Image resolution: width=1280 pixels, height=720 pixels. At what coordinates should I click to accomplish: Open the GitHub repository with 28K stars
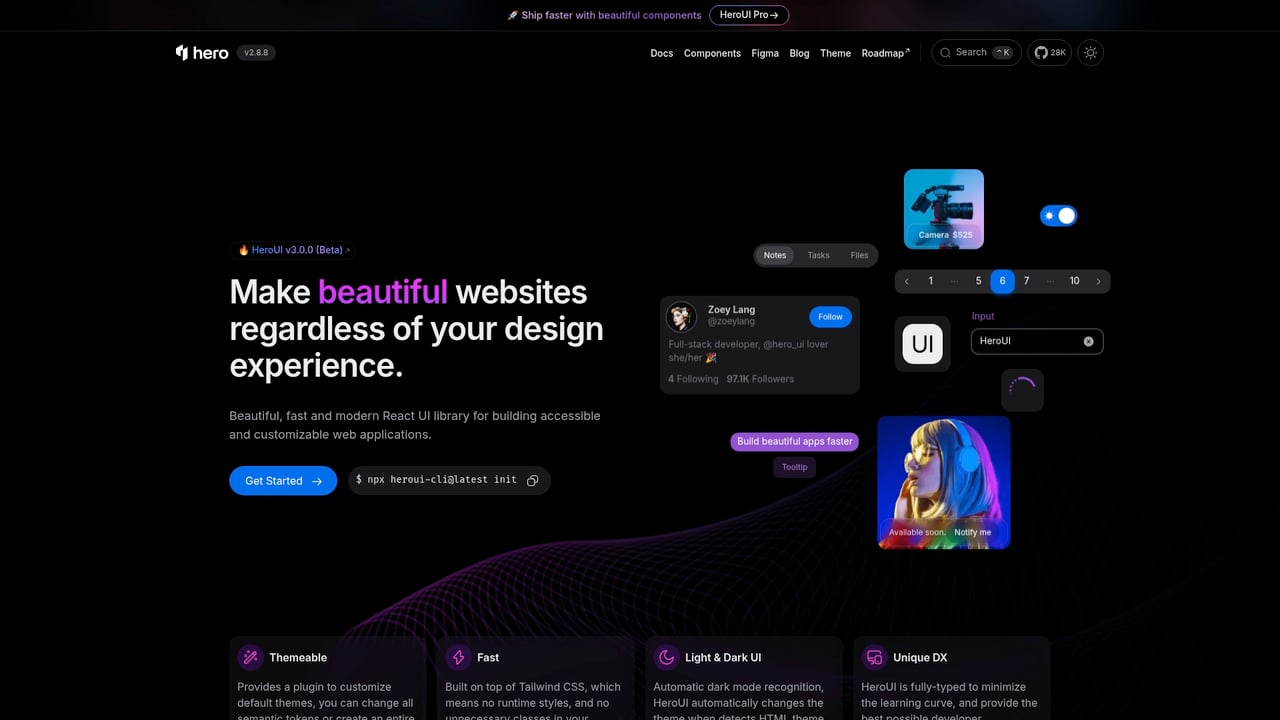pyautogui.click(x=1048, y=52)
